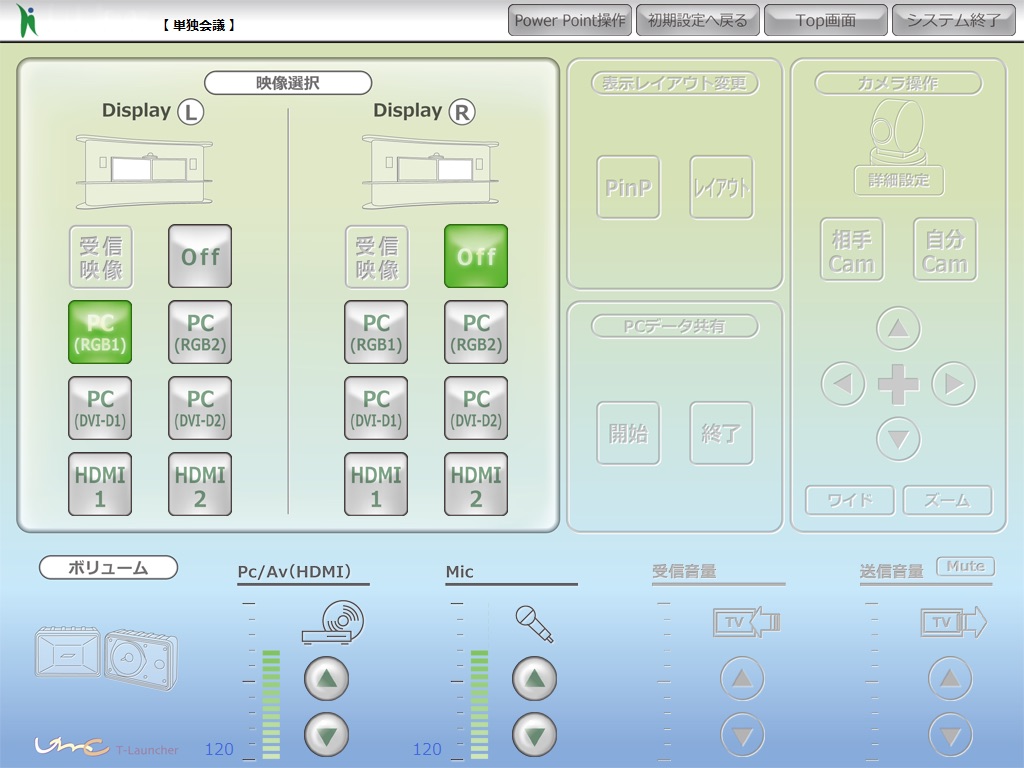This screenshot has width=1024, height=768.
Task: Click 初期設定へ戻る button
Action: pyautogui.click(x=698, y=20)
